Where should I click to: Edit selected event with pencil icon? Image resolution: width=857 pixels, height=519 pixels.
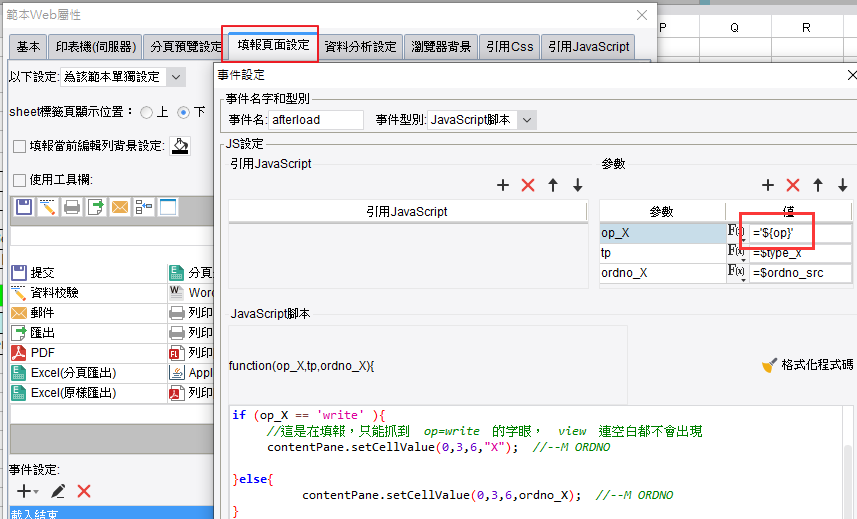[58, 491]
